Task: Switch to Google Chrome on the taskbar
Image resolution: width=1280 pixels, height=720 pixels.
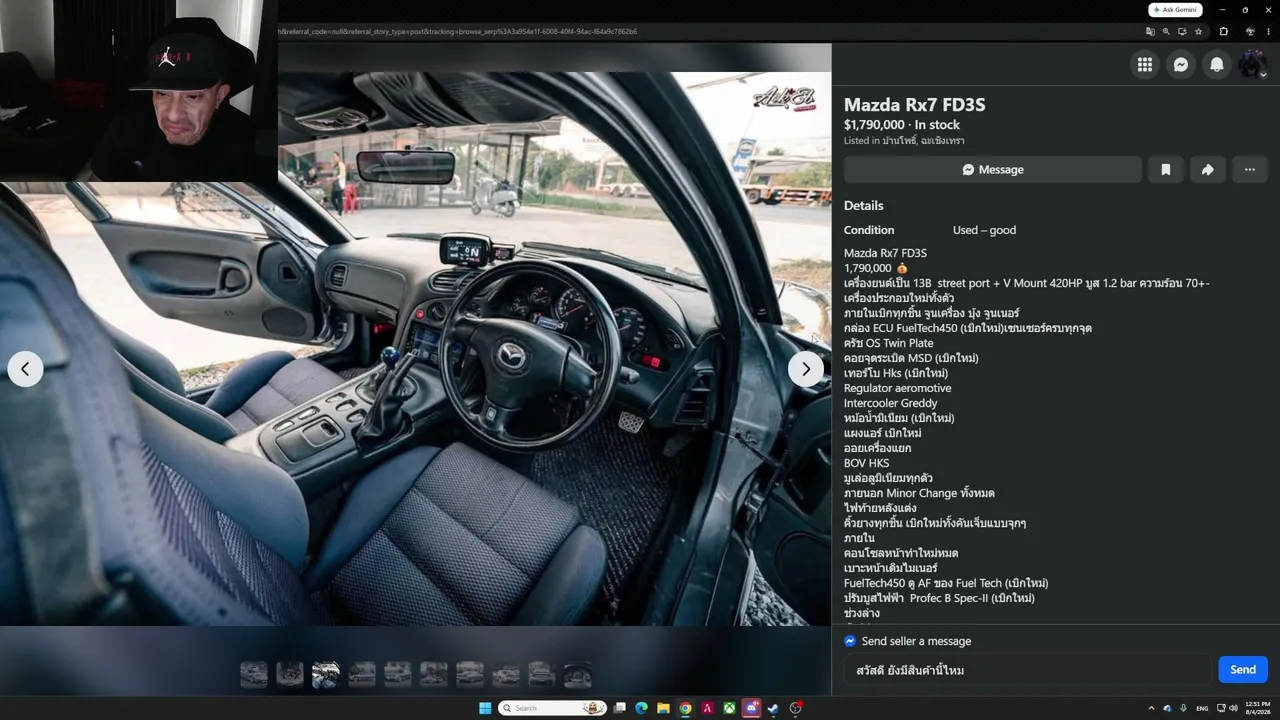Action: [x=685, y=708]
